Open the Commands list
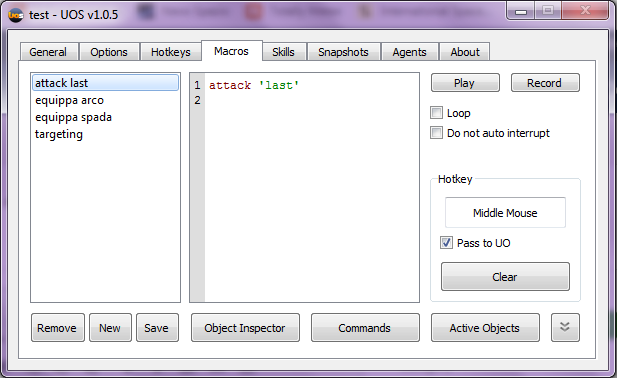 click(x=365, y=327)
